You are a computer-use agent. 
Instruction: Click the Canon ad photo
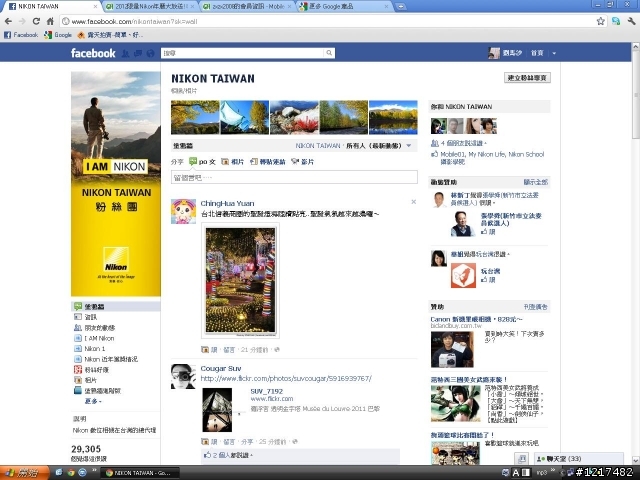[452, 349]
